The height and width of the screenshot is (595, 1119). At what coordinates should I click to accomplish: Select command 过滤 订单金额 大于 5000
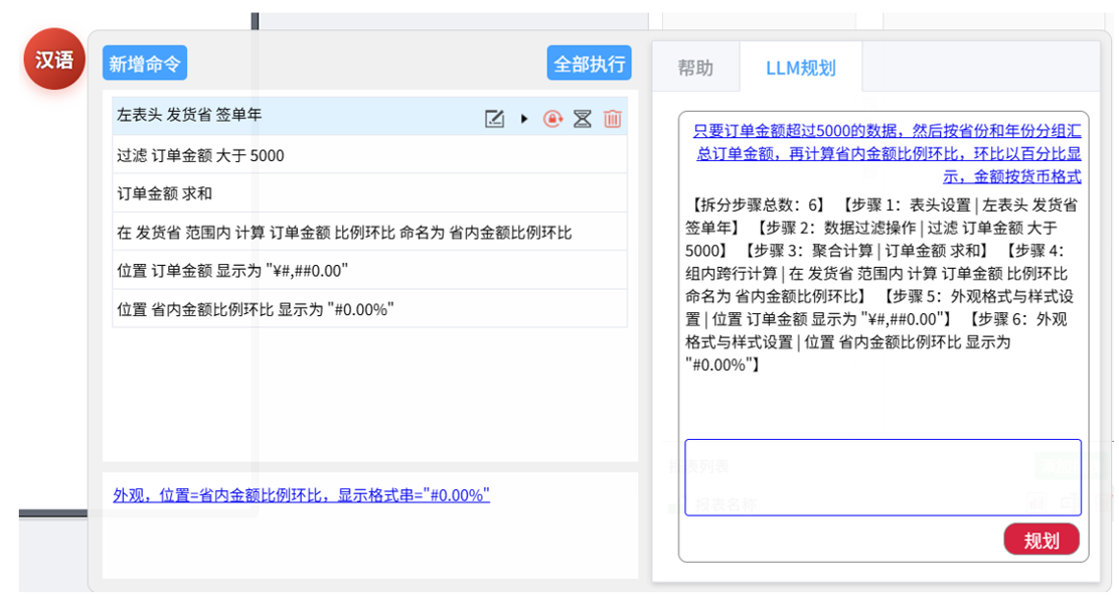[370, 155]
